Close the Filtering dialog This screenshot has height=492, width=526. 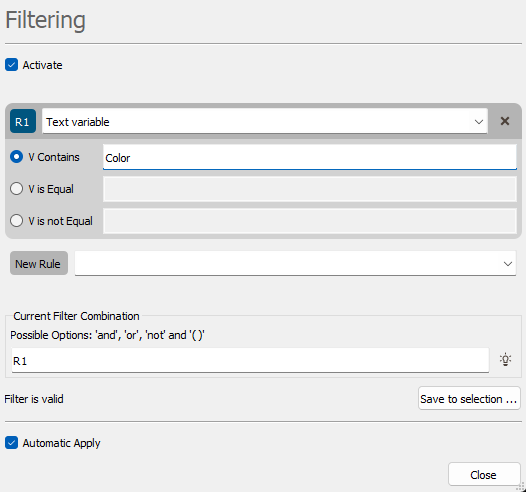pos(484,474)
